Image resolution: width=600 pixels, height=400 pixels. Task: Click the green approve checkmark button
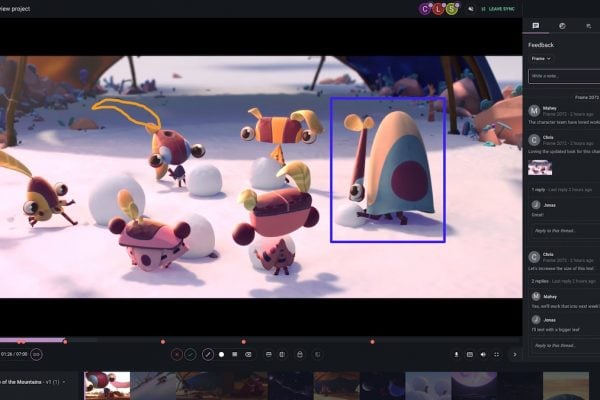click(x=191, y=354)
